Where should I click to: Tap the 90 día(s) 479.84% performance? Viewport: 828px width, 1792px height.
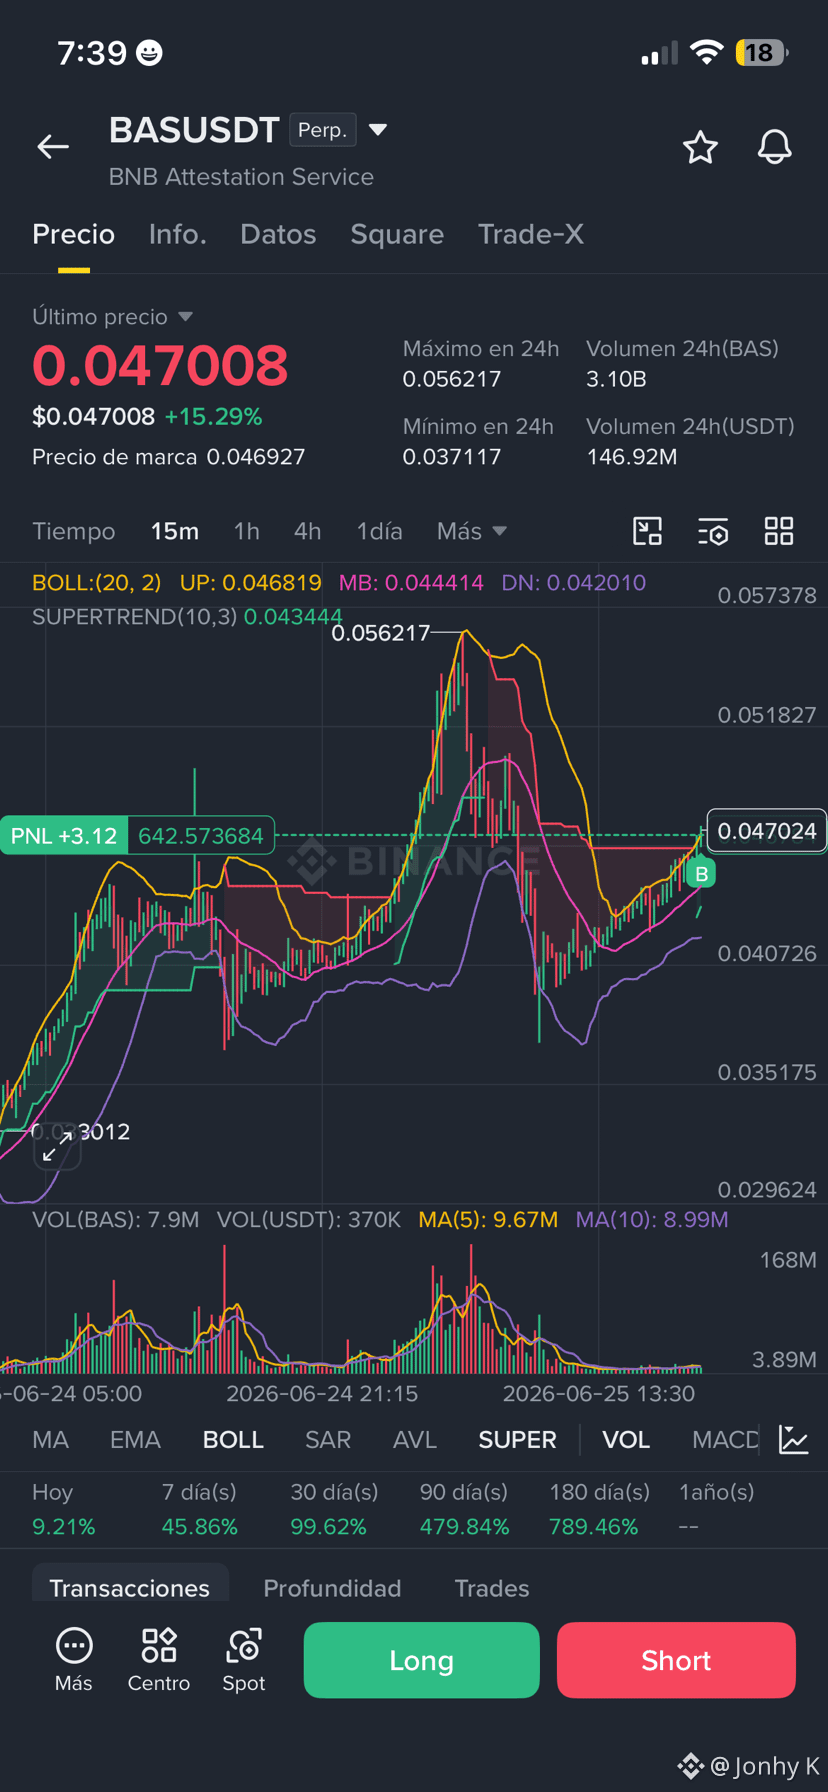[464, 1510]
